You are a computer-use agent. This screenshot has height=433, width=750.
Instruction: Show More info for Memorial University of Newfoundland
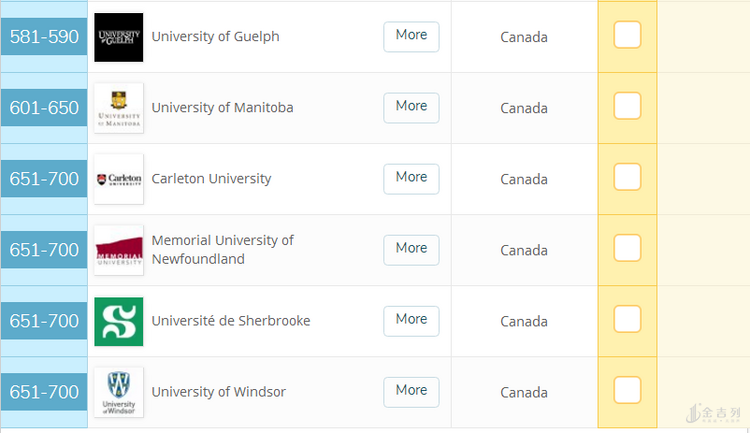pyautogui.click(x=411, y=250)
